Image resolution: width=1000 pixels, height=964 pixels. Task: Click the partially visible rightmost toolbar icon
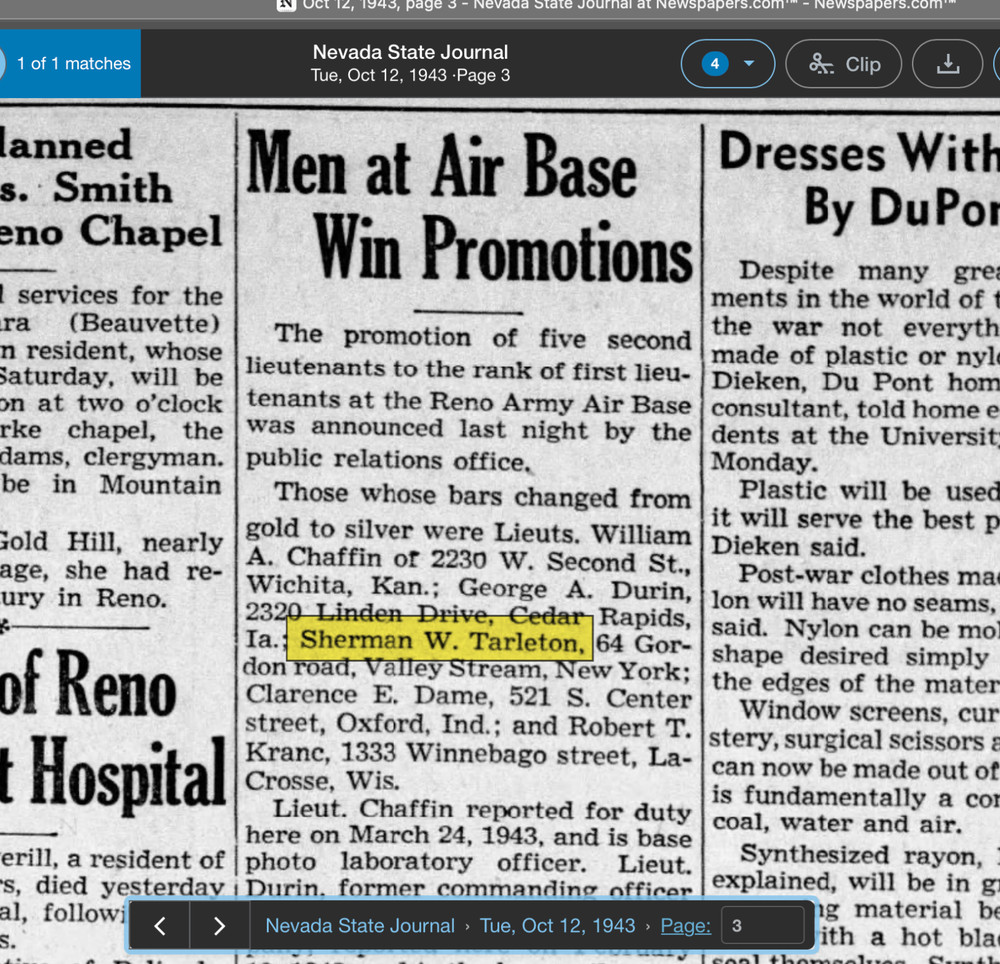tap(996, 63)
